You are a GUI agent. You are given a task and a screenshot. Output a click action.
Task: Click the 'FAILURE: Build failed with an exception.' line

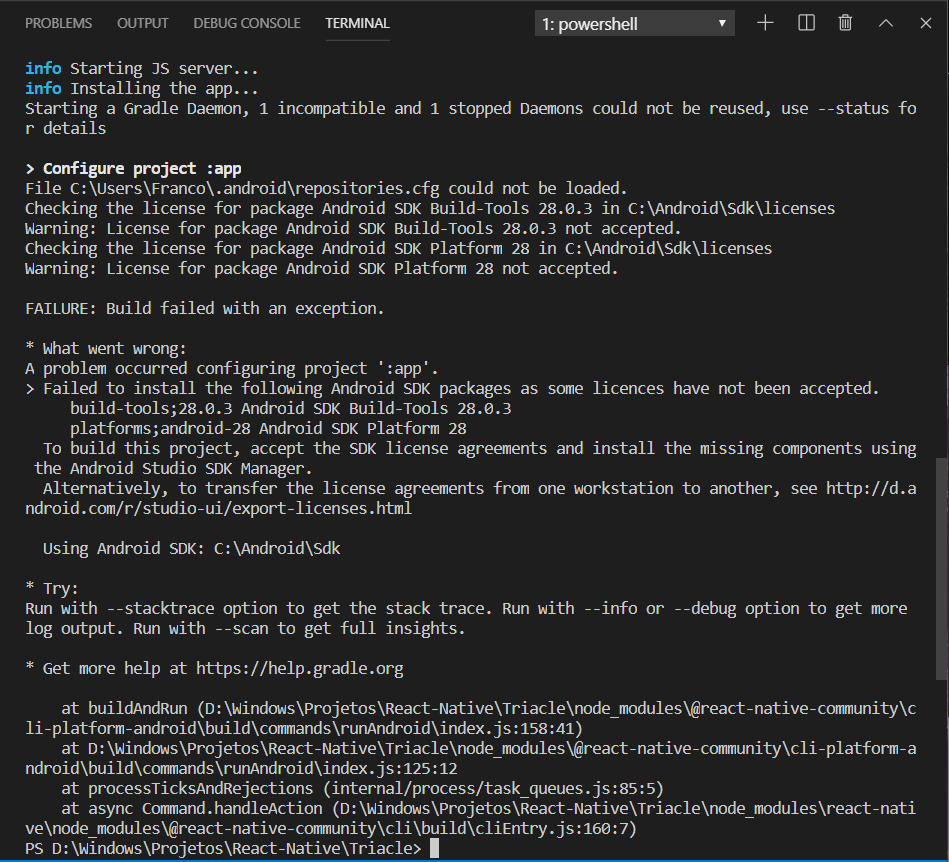pyautogui.click(x=205, y=309)
